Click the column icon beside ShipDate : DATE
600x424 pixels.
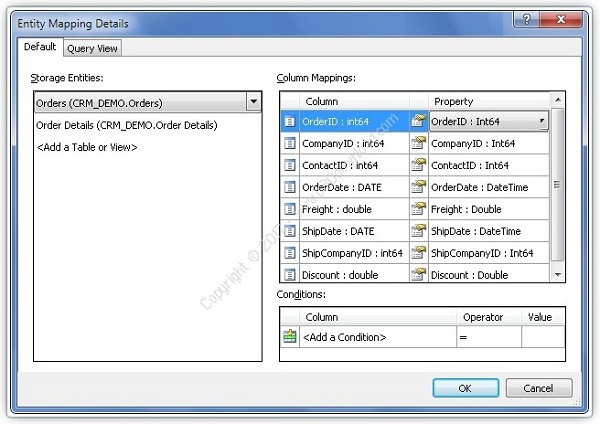[290, 231]
